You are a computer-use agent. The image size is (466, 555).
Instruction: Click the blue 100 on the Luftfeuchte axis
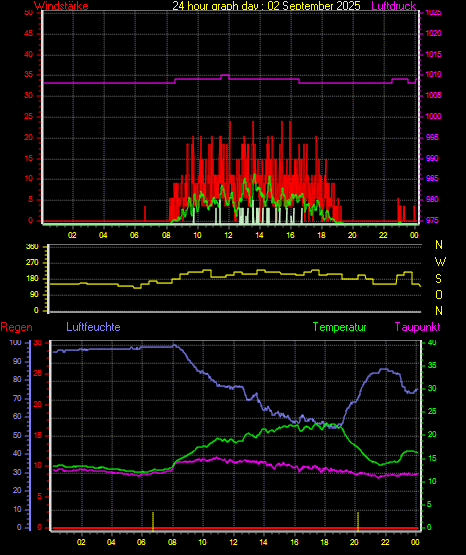16,343
